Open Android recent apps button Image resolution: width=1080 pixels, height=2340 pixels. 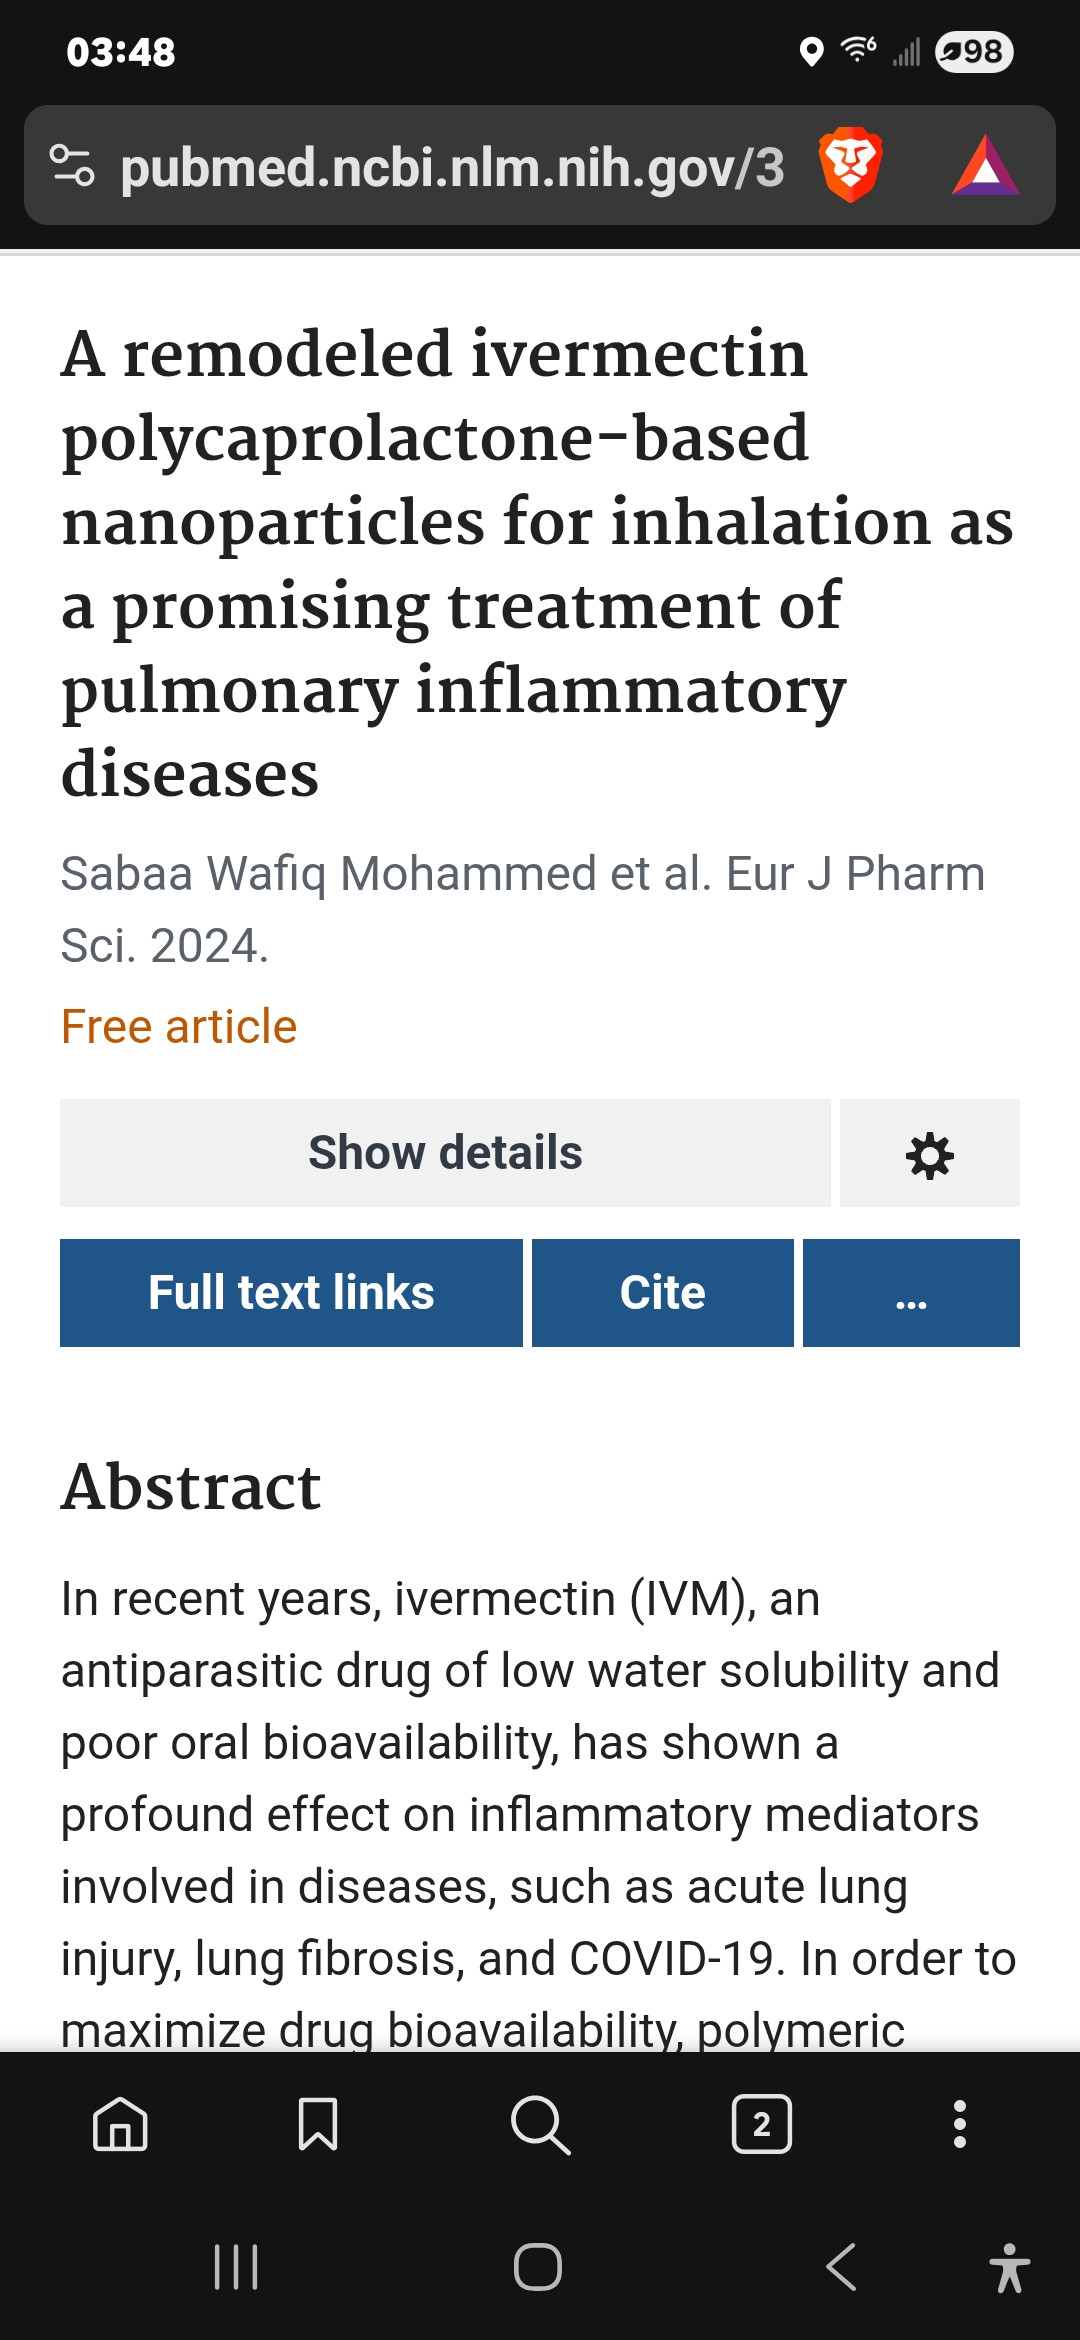point(236,2267)
